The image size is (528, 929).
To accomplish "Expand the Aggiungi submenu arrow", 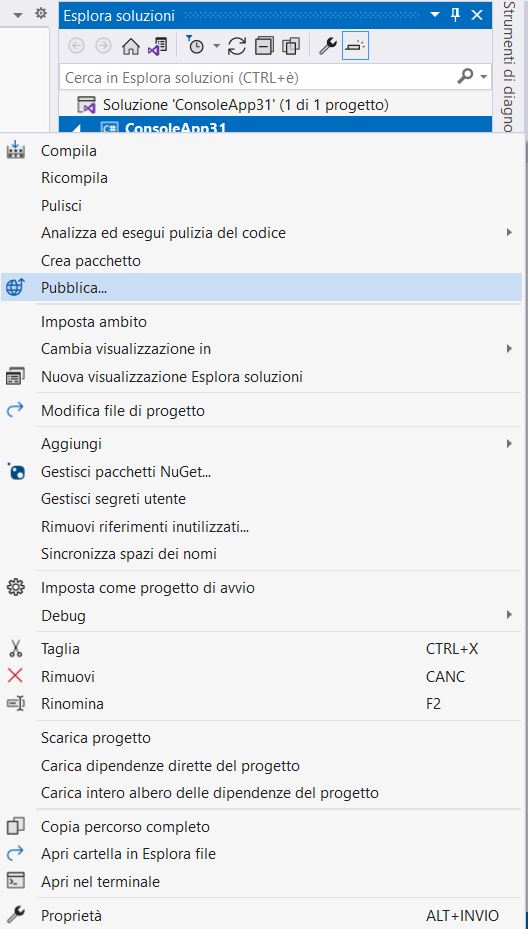I will pos(508,443).
